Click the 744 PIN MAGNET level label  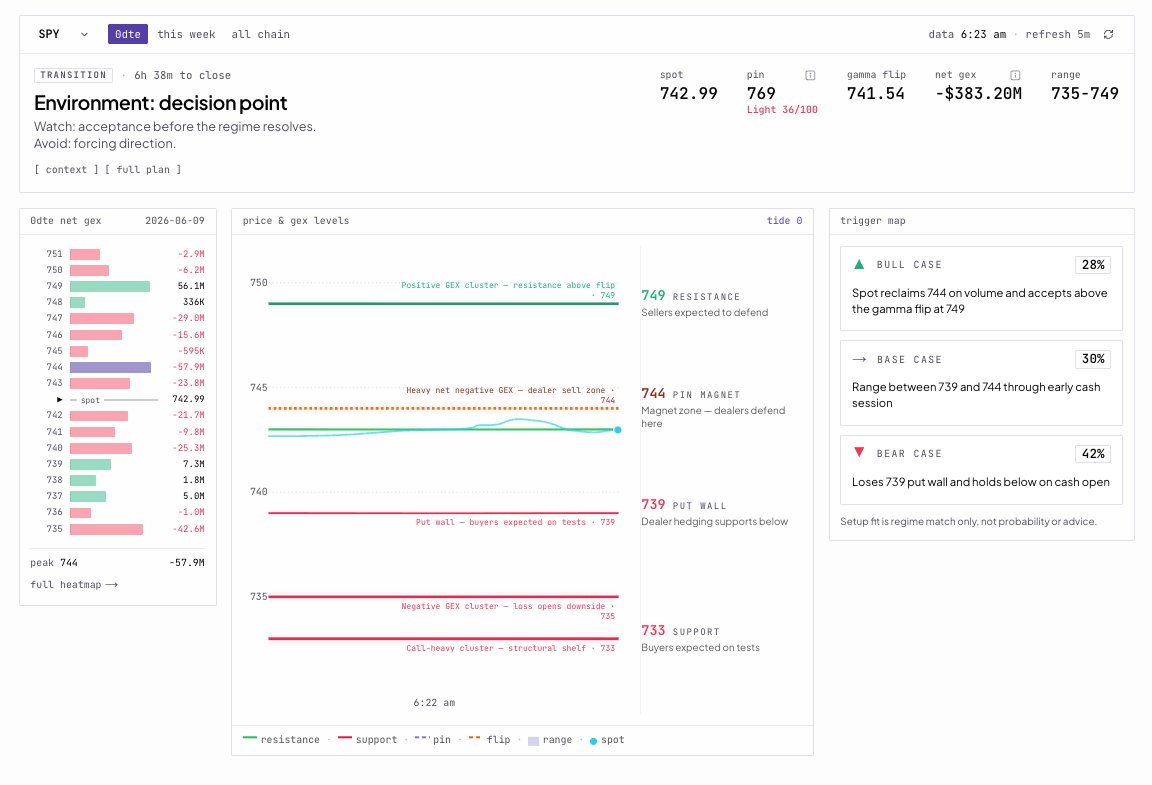click(x=690, y=394)
